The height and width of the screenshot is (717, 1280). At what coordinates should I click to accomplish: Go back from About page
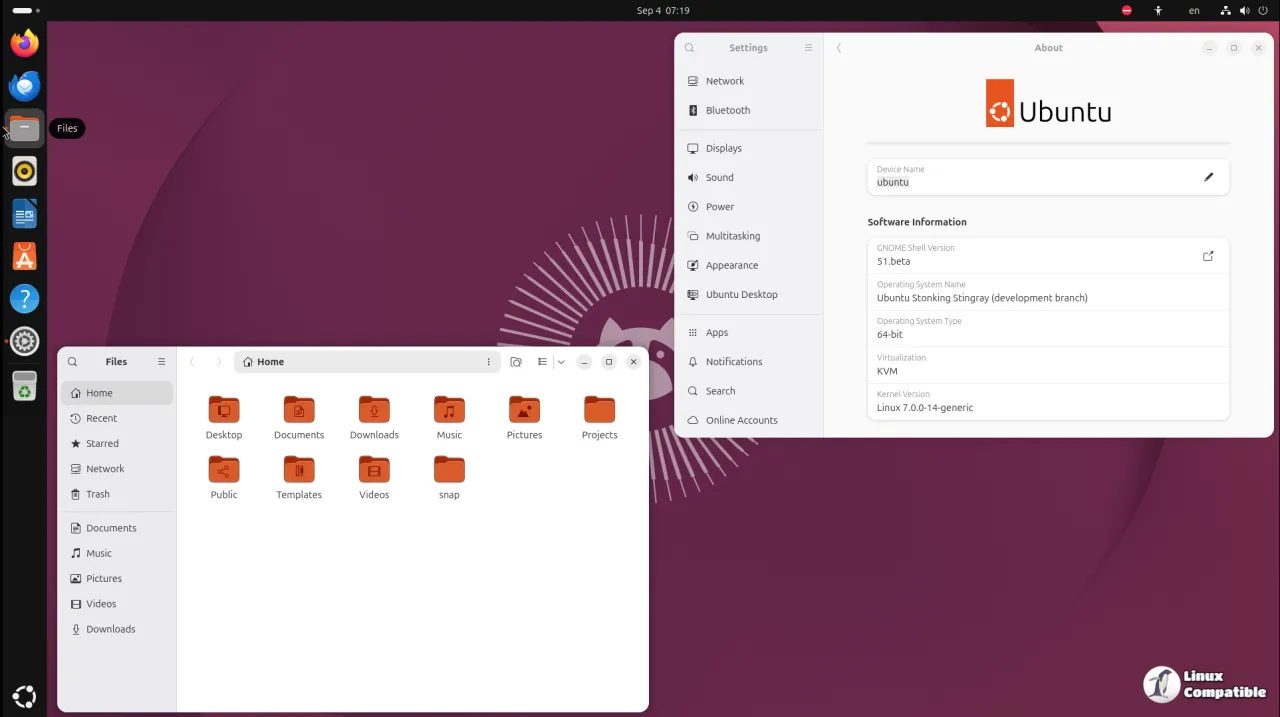(839, 48)
